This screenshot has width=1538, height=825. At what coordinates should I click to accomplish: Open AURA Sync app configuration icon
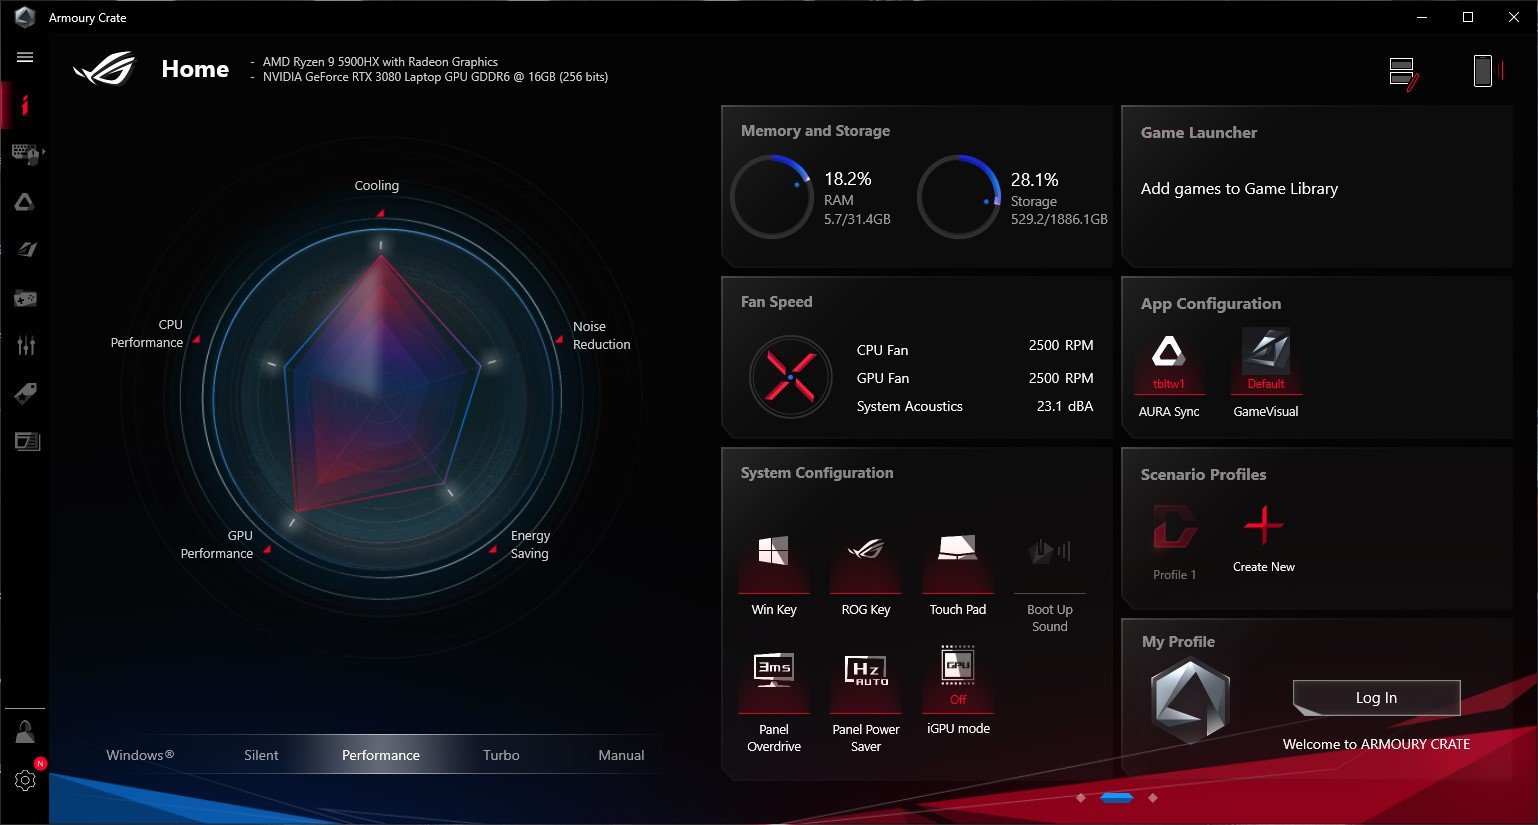(x=1168, y=373)
